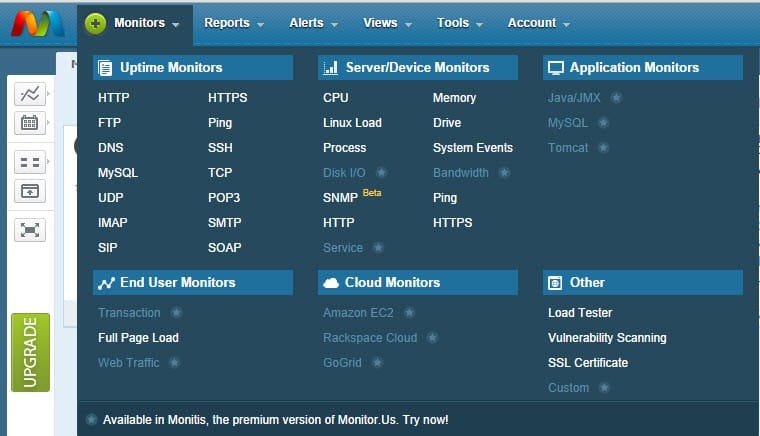Click the dashboard layout sidebar icon
Image resolution: width=760 pixels, height=436 pixels.
[x=30, y=162]
